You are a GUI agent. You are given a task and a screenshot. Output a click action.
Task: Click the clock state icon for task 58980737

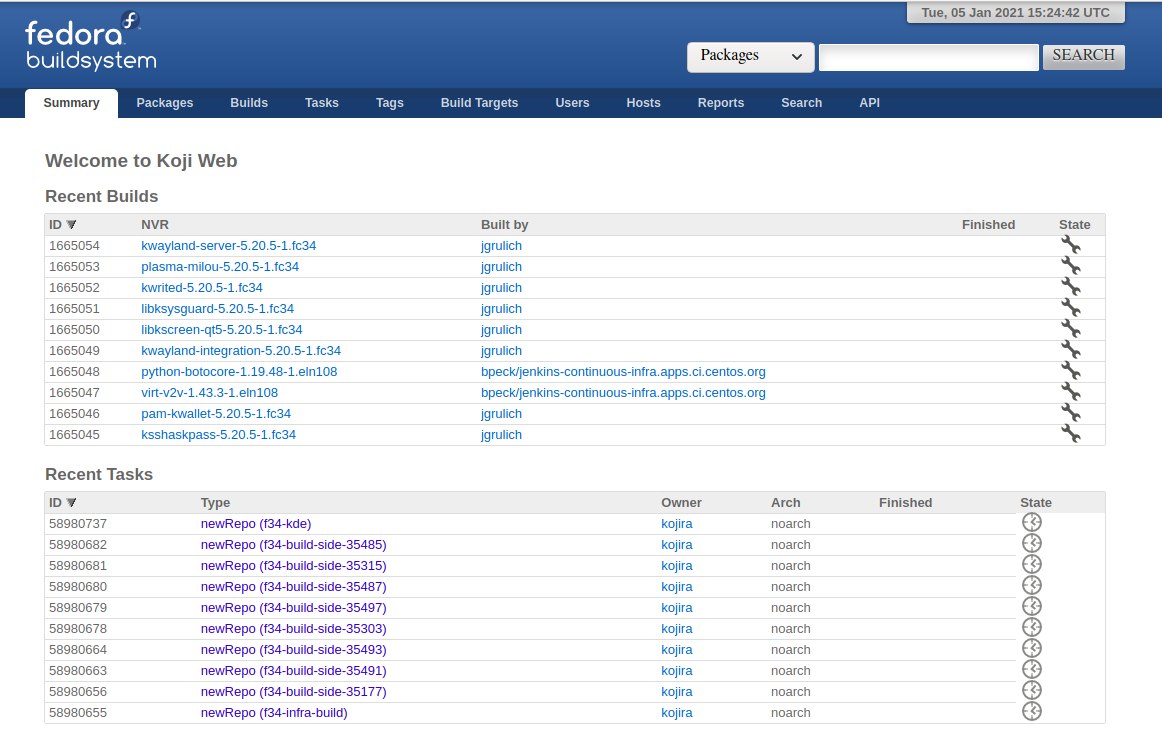1032,523
